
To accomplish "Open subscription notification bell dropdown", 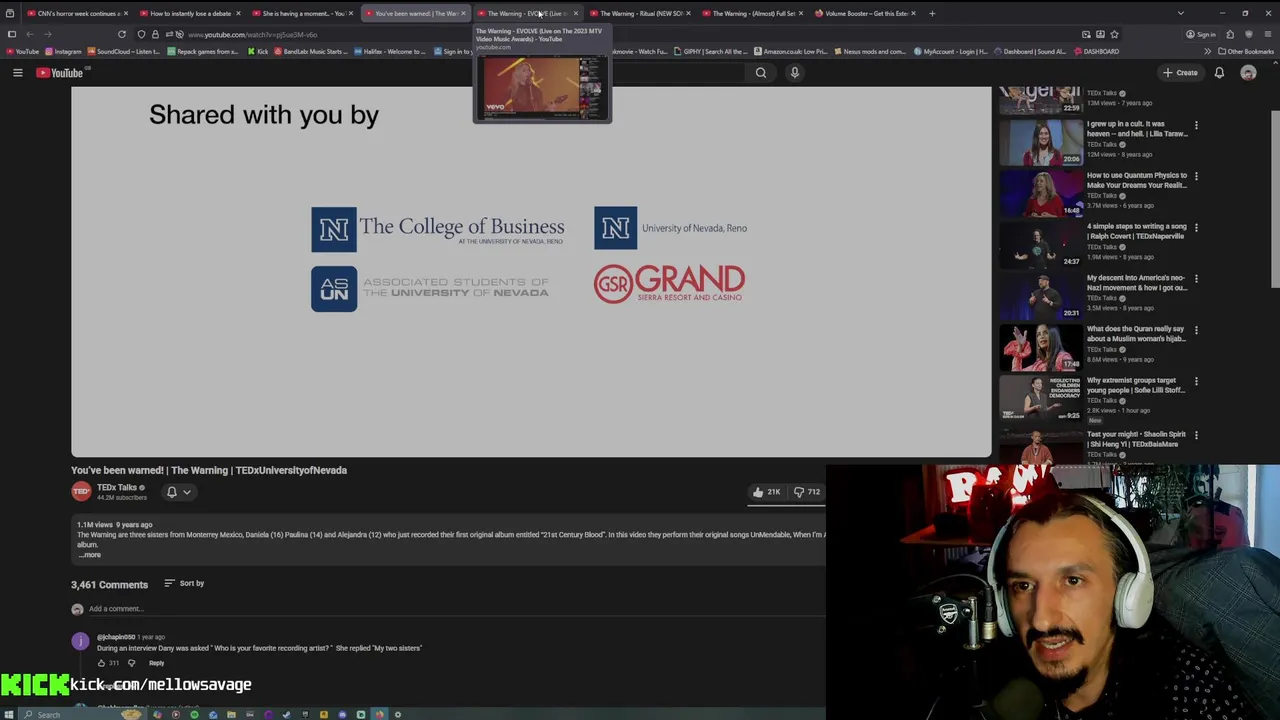I will pos(177,492).
